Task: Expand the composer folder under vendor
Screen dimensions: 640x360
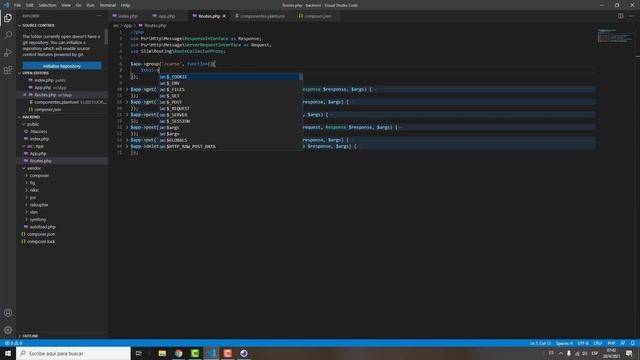Action: (39, 176)
